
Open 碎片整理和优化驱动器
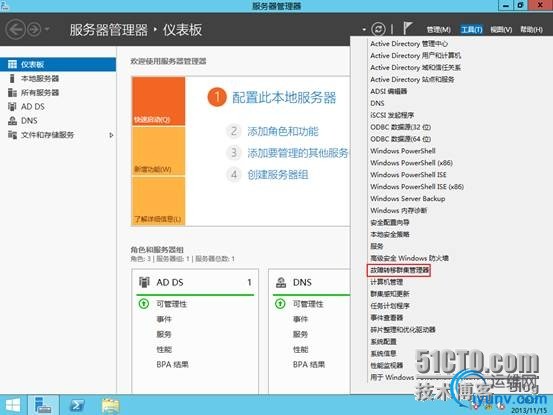pos(403,330)
